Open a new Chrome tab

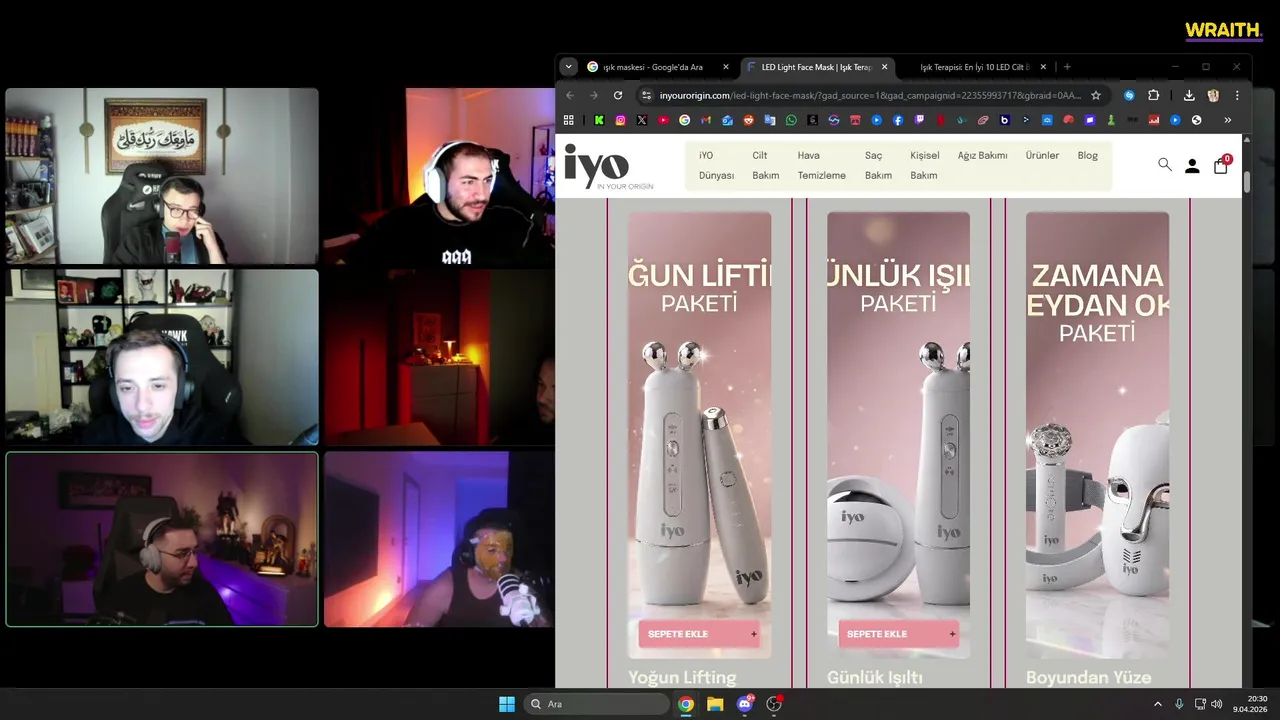[1067, 67]
